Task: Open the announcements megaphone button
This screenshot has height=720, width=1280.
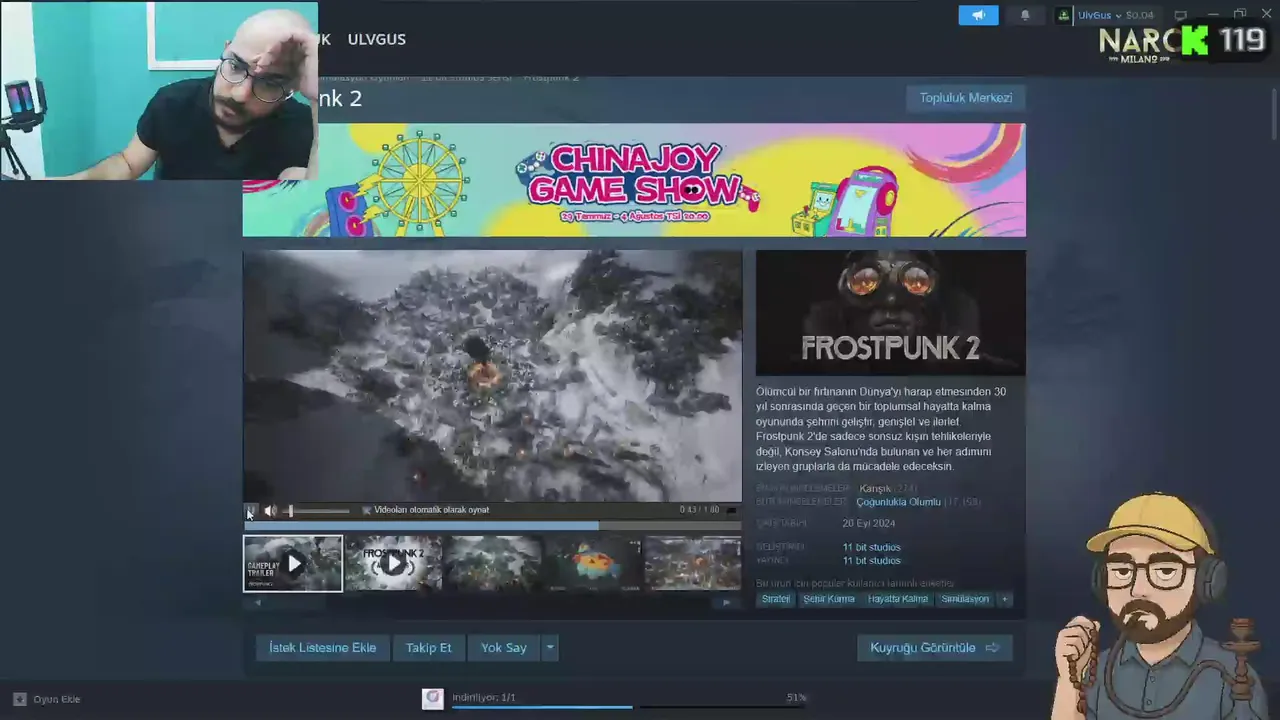Action: 978,15
